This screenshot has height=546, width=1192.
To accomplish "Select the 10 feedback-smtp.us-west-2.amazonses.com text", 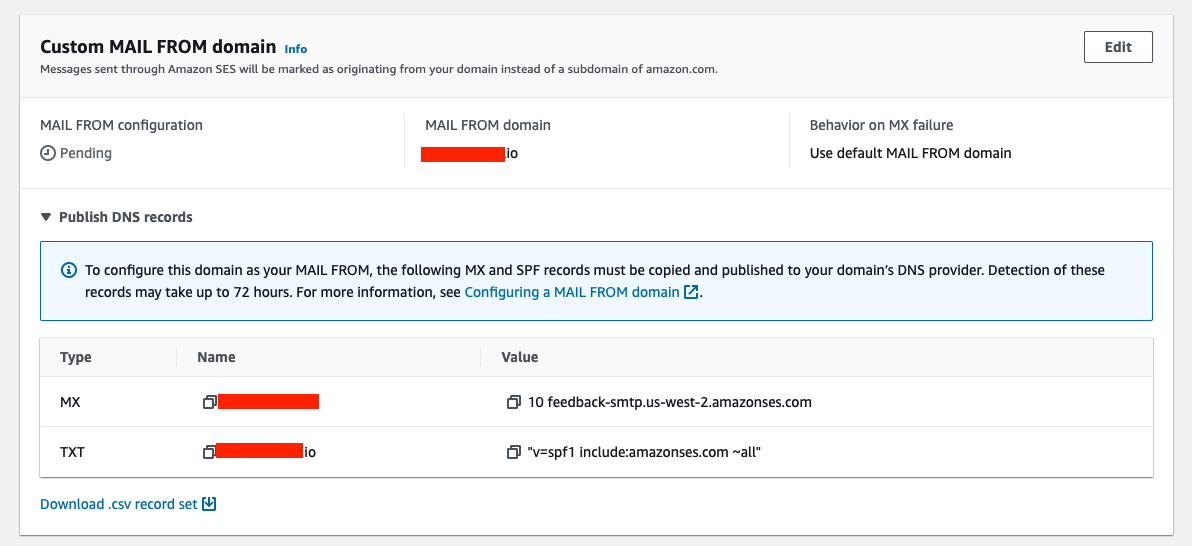I will (669, 402).
